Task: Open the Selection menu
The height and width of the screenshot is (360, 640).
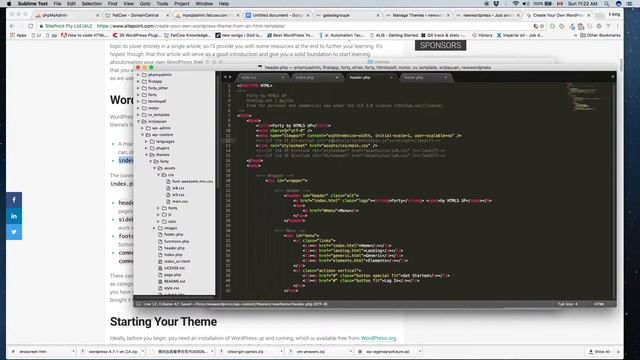Action: pos(91,4)
